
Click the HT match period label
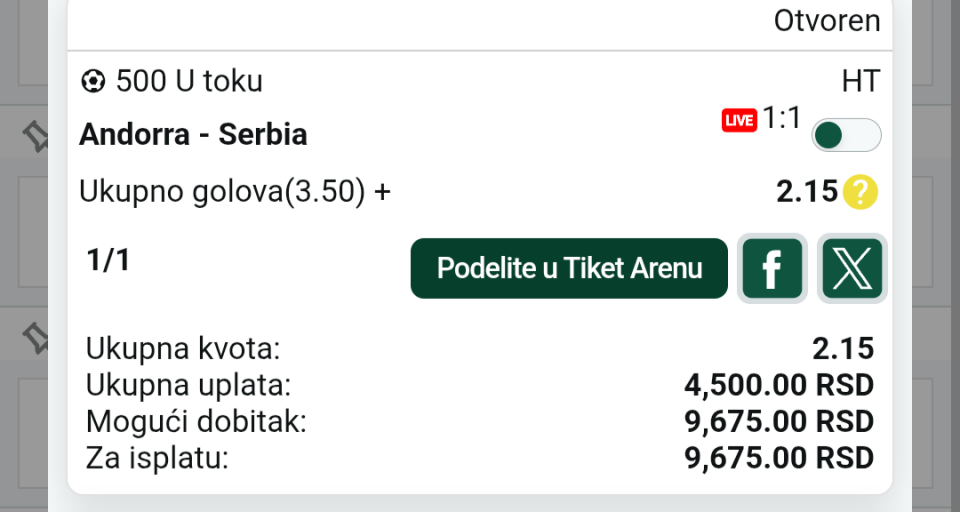(861, 81)
